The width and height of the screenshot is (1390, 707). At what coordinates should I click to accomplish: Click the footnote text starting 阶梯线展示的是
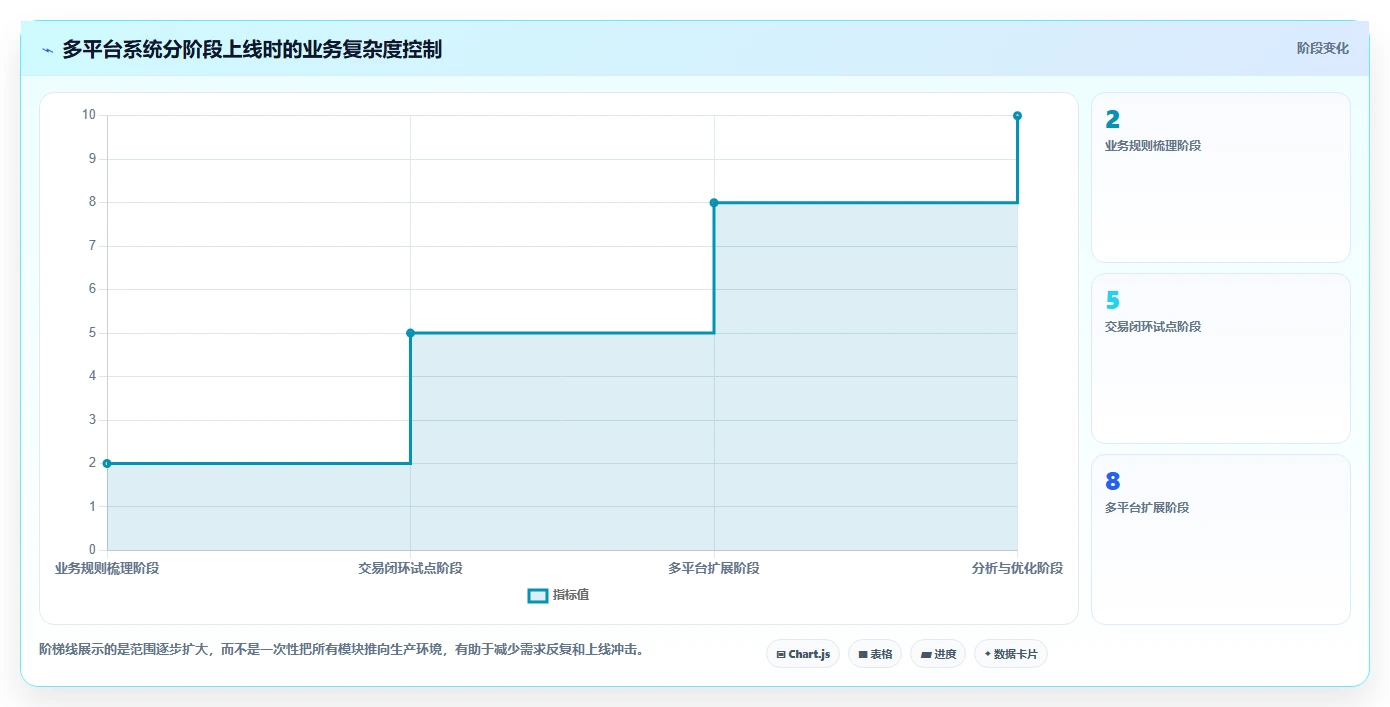tap(344, 650)
